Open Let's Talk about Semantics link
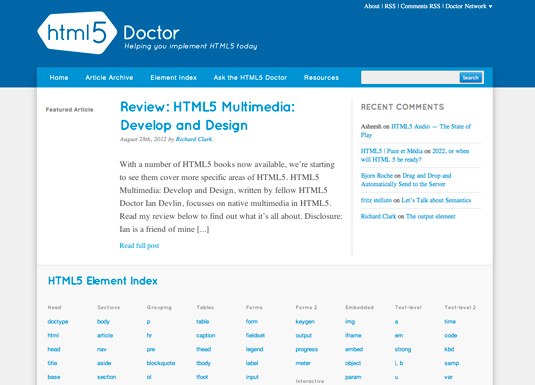Image resolution: width=535 pixels, height=385 pixels. [436, 200]
